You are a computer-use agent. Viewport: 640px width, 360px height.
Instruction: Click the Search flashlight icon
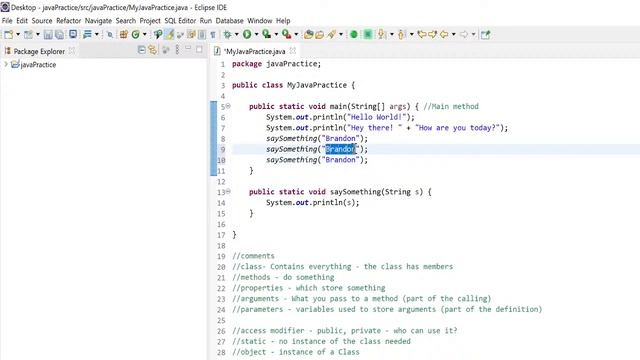pos(331,35)
